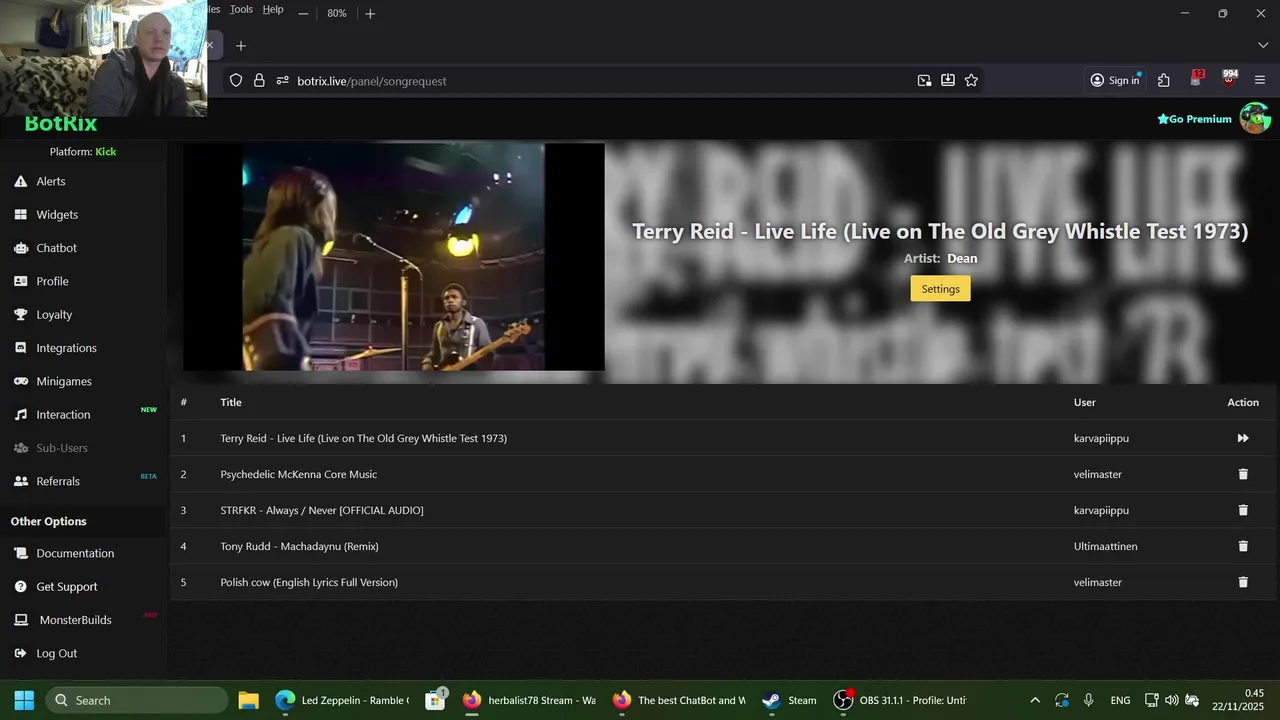The width and height of the screenshot is (1280, 720).
Task: Reset the 80% zoom level
Action: coord(337,13)
